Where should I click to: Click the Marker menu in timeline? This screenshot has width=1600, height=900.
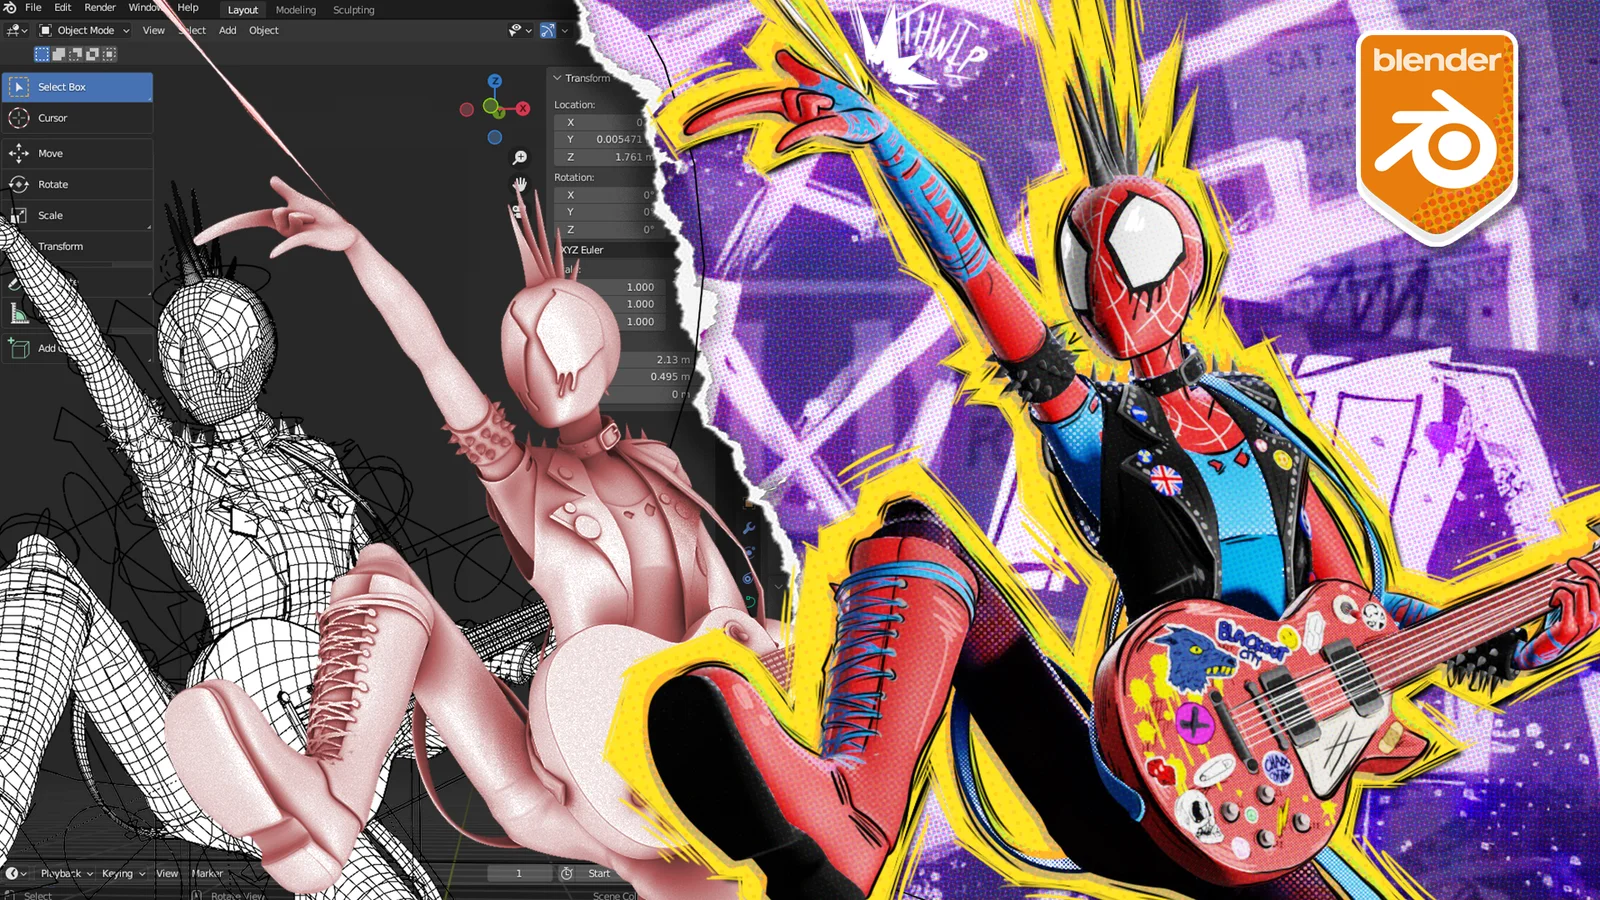[x=207, y=873]
